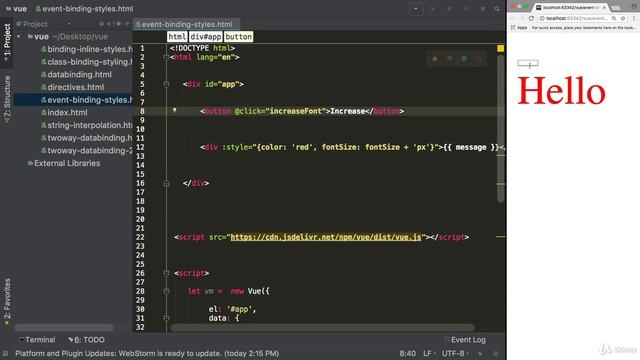This screenshot has height=360, width=640.
Task: Click the editor vertical scrollbar
Action: click(x=500, y=129)
